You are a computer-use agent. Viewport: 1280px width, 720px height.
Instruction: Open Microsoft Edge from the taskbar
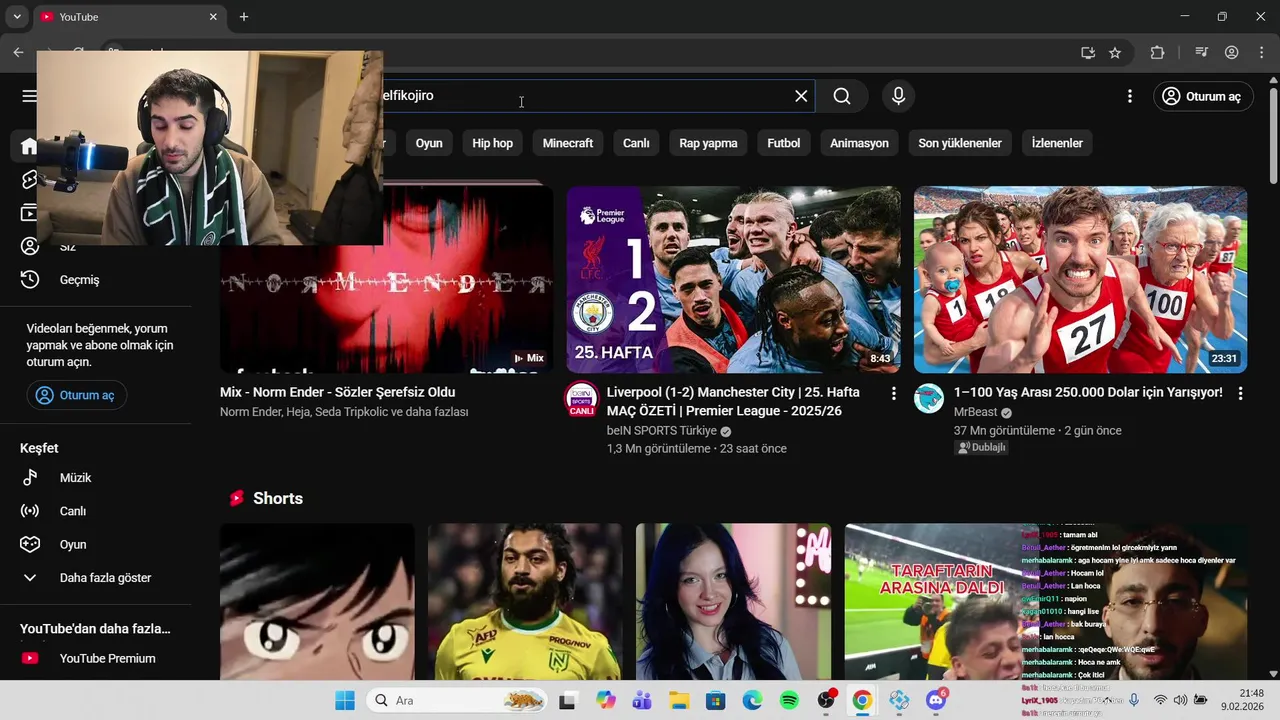[x=752, y=700]
